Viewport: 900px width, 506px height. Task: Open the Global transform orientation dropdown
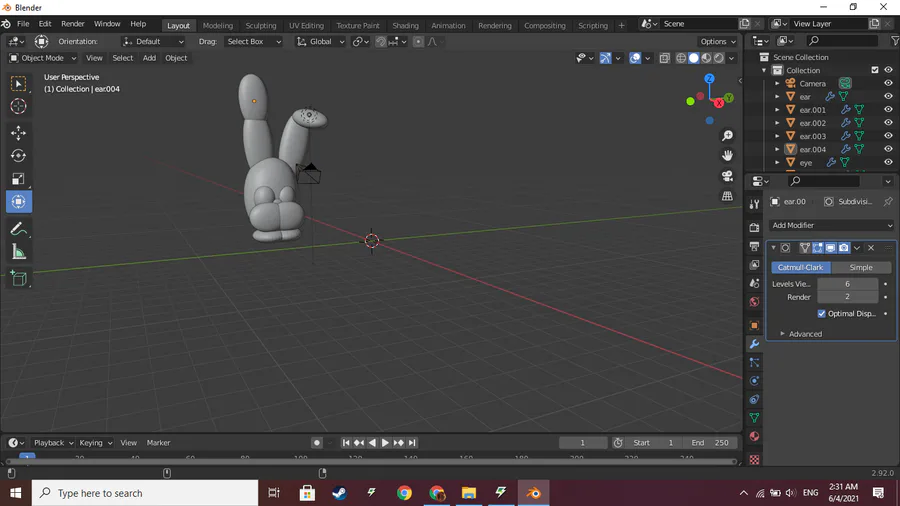click(x=320, y=41)
